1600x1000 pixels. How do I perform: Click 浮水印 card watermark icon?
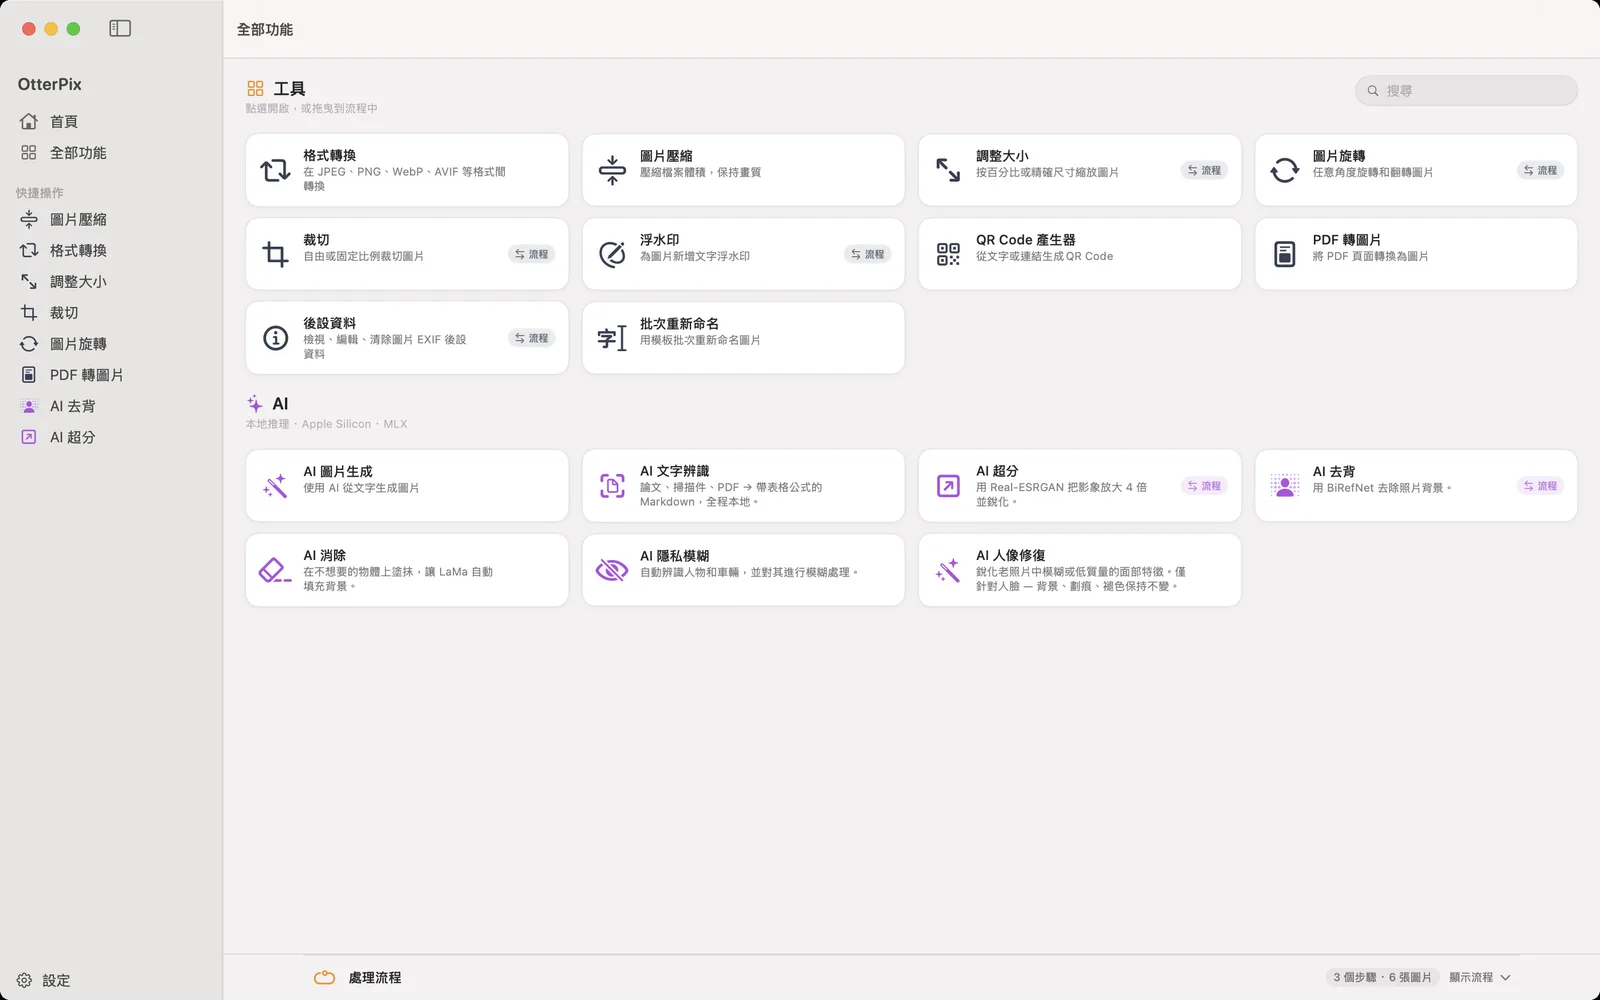[x=612, y=254]
